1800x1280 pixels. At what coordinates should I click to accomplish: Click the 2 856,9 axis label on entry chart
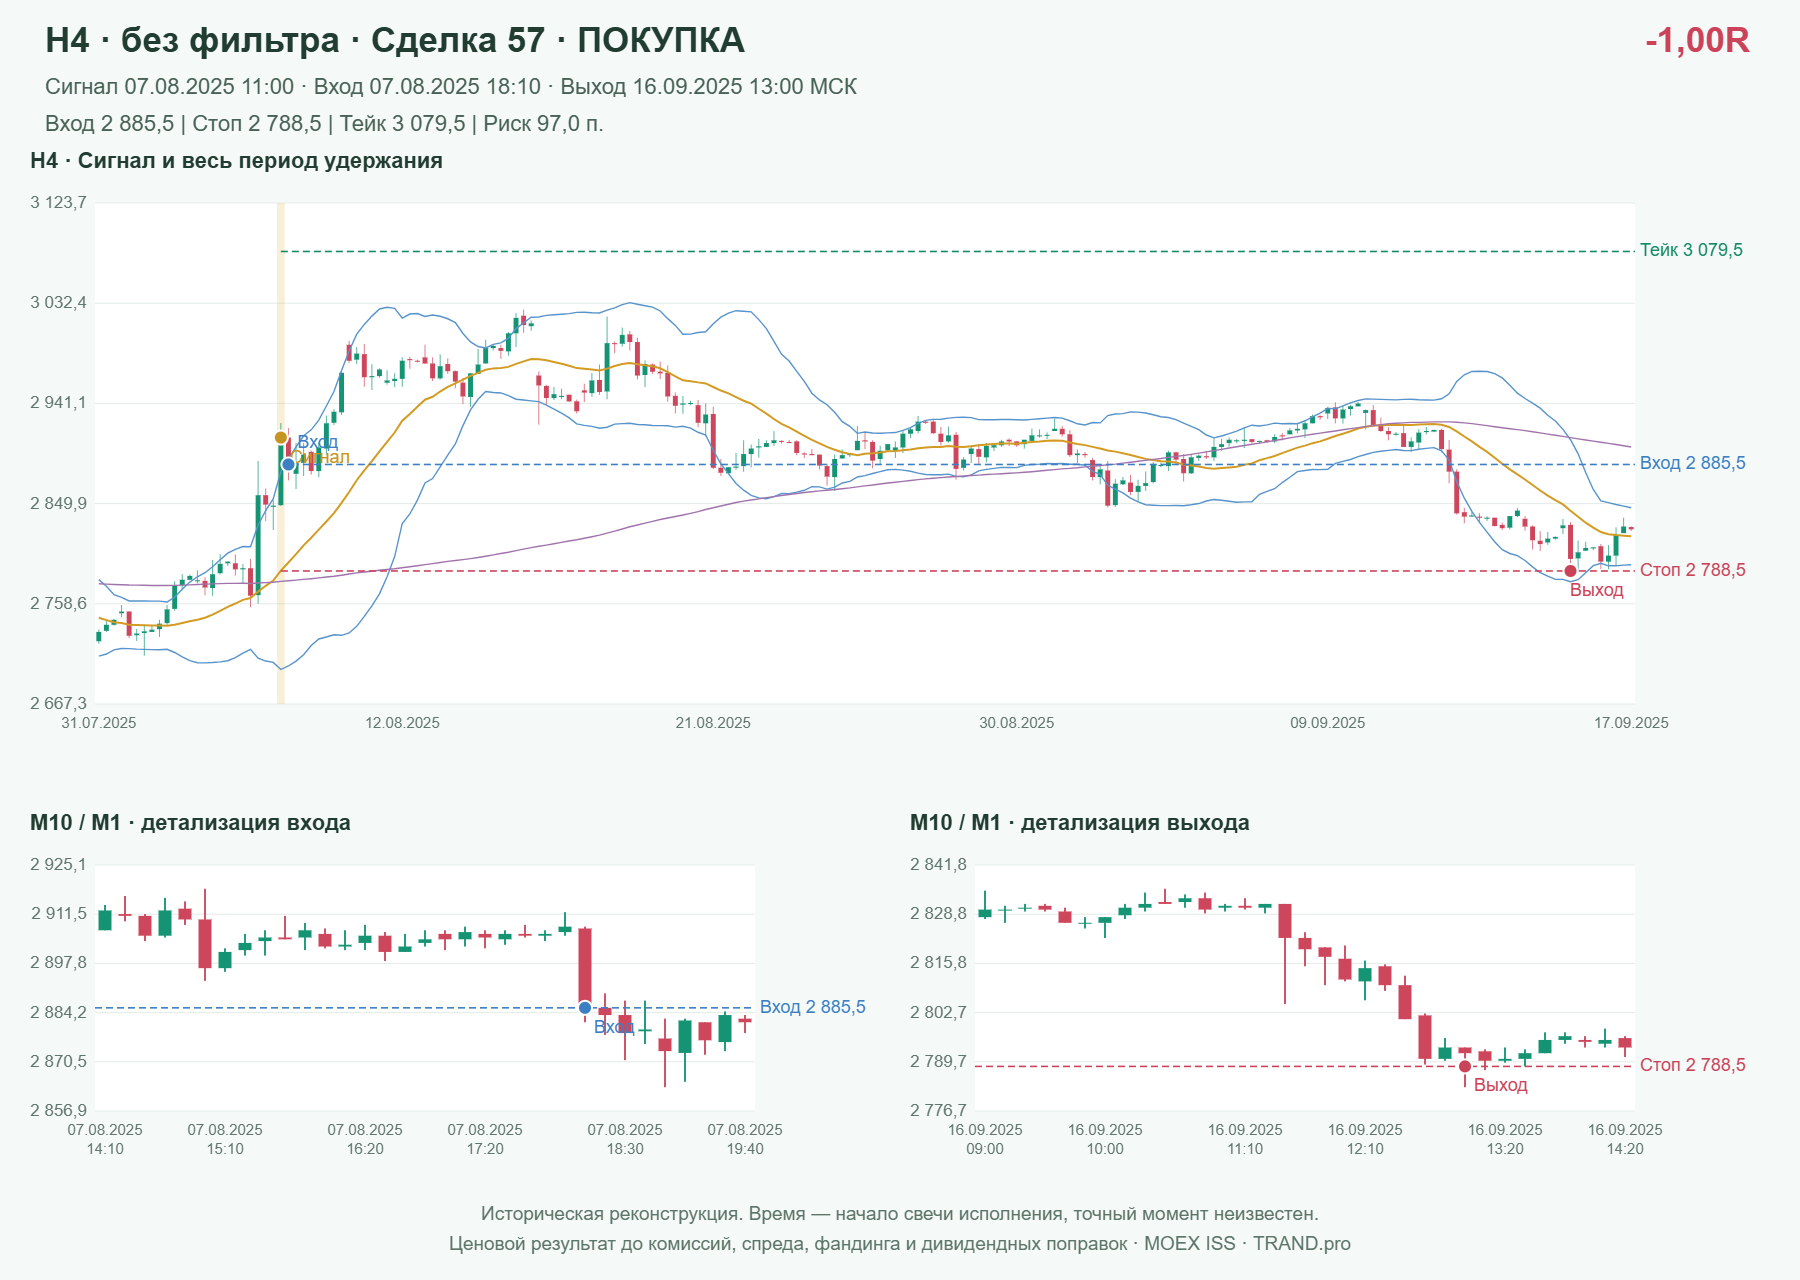59,1110
